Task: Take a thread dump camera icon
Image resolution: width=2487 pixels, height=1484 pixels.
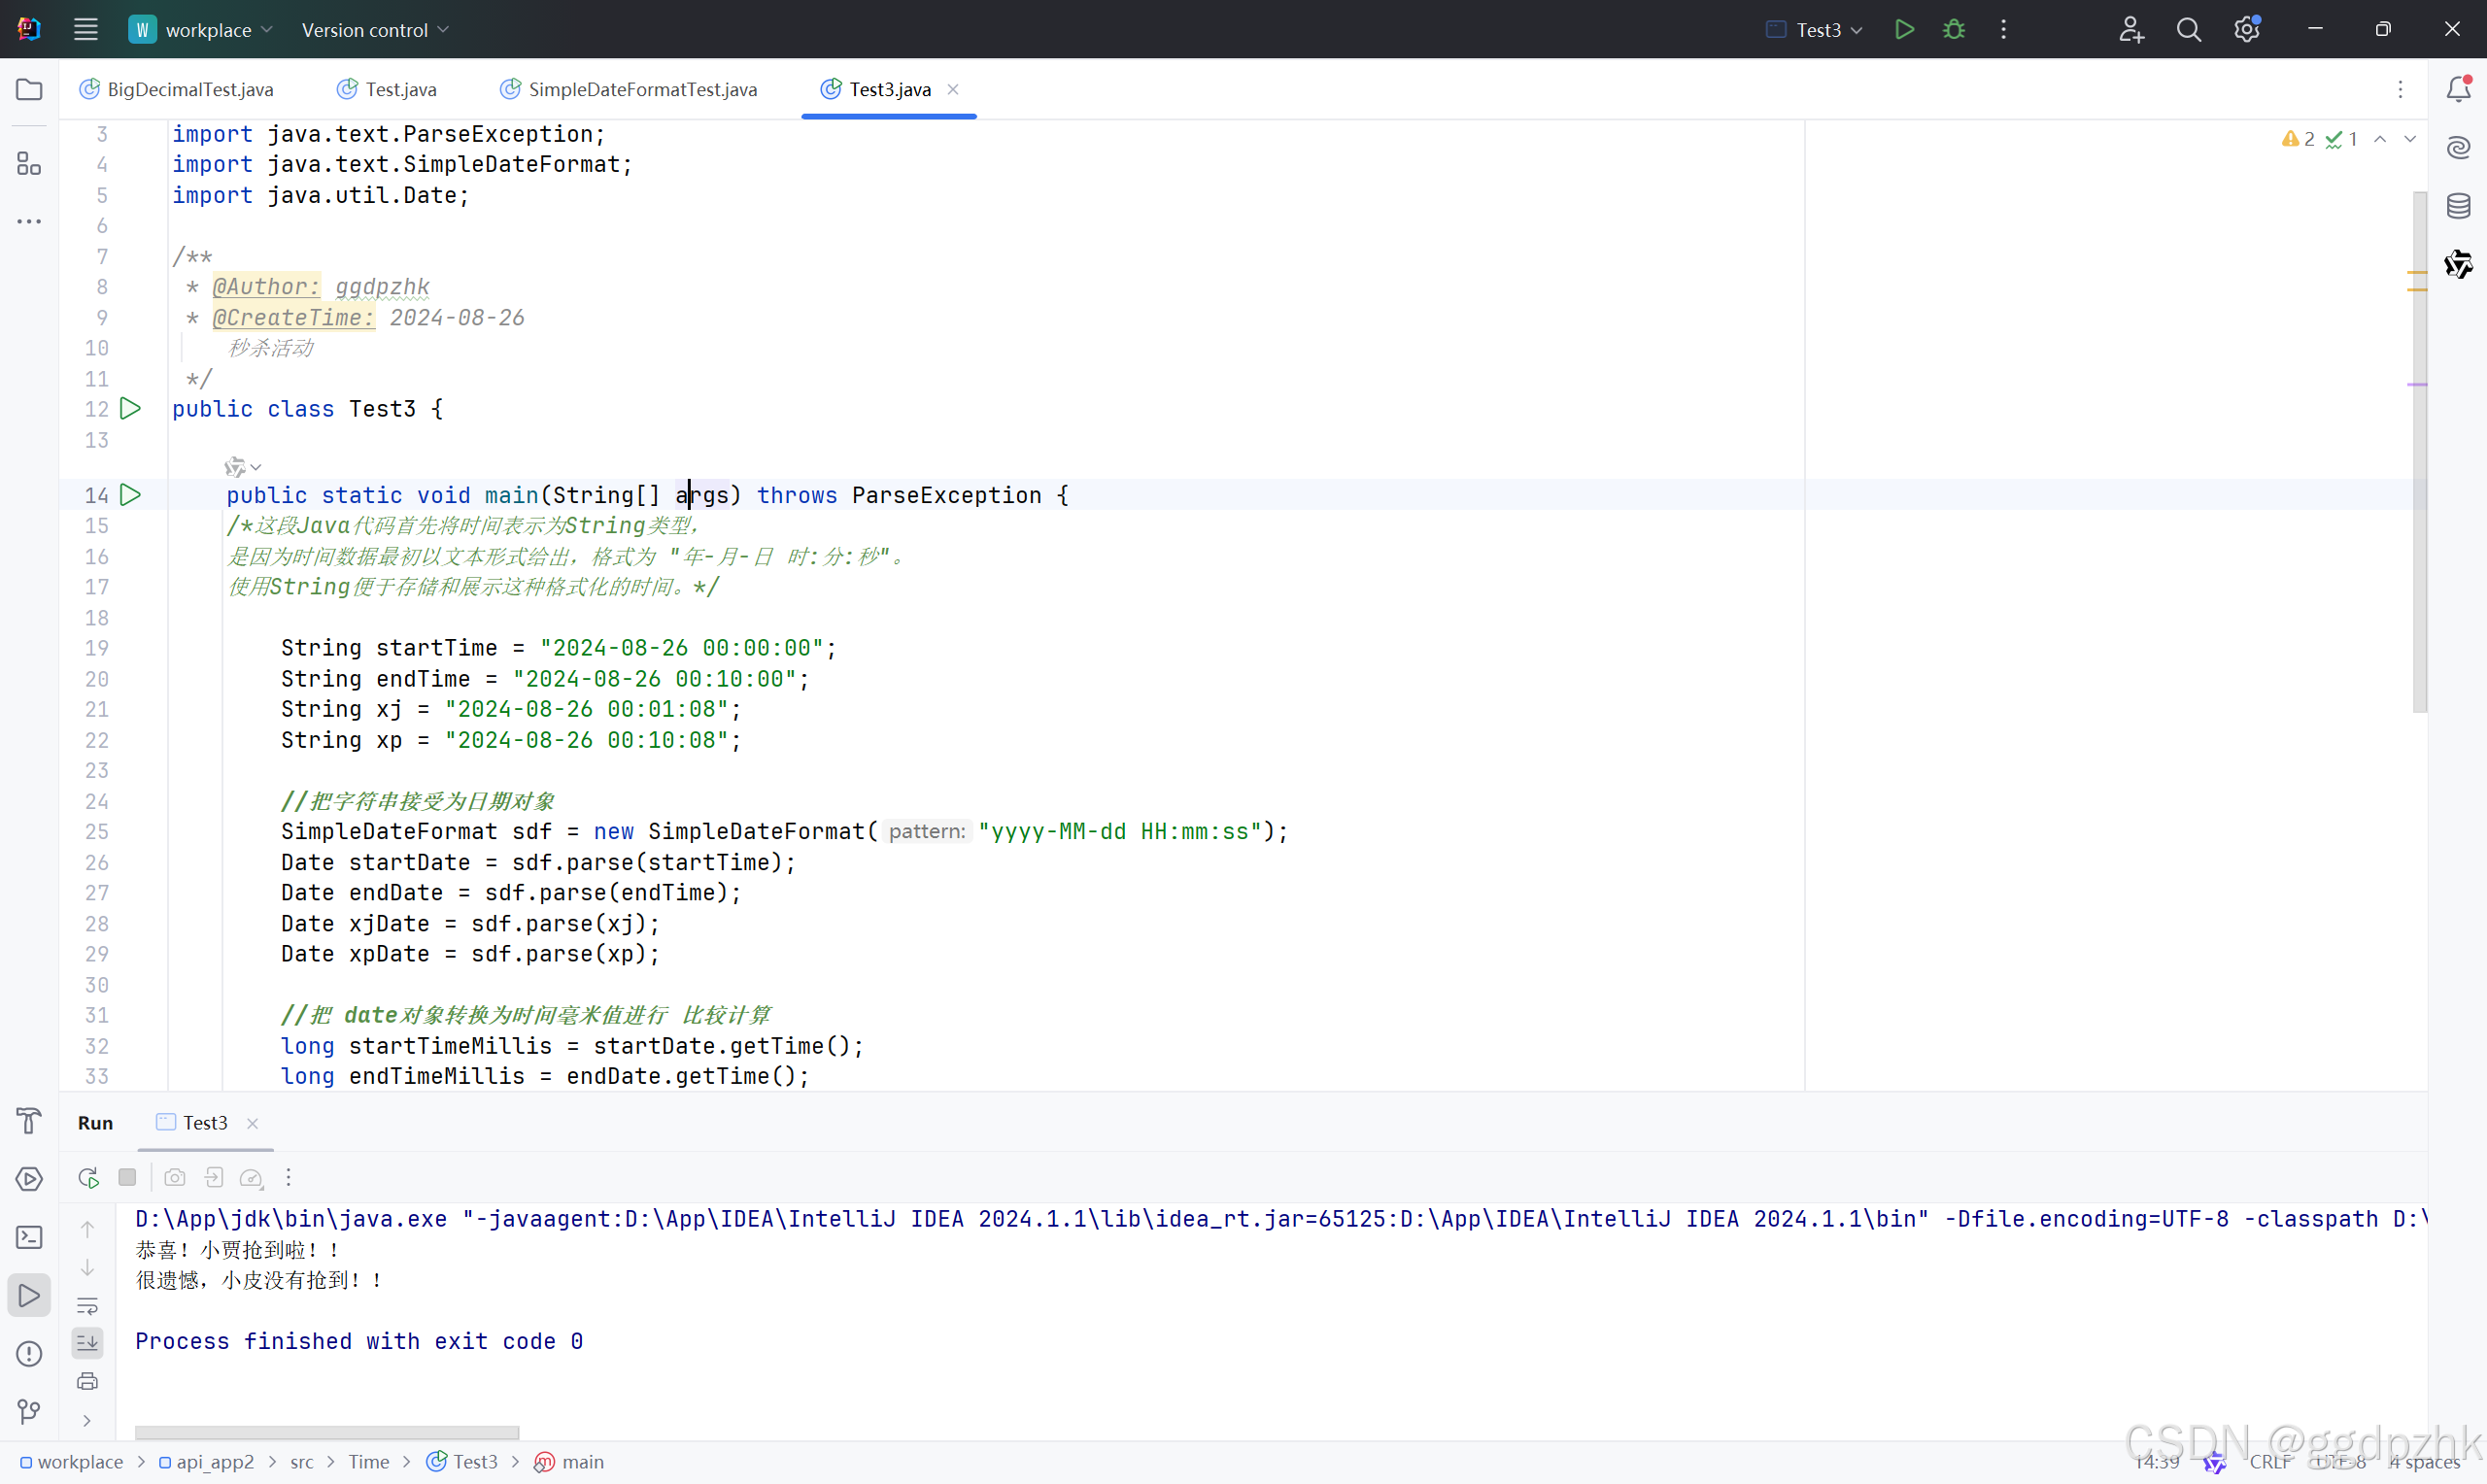Action: click(175, 1177)
